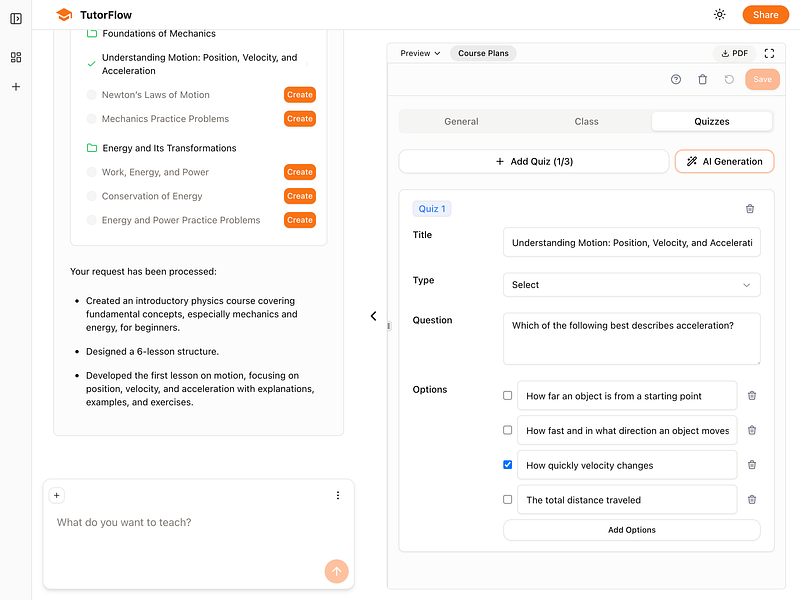This screenshot has width=800, height=600.
Task: Click the undo reset arrow icon
Action: point(729,79)
